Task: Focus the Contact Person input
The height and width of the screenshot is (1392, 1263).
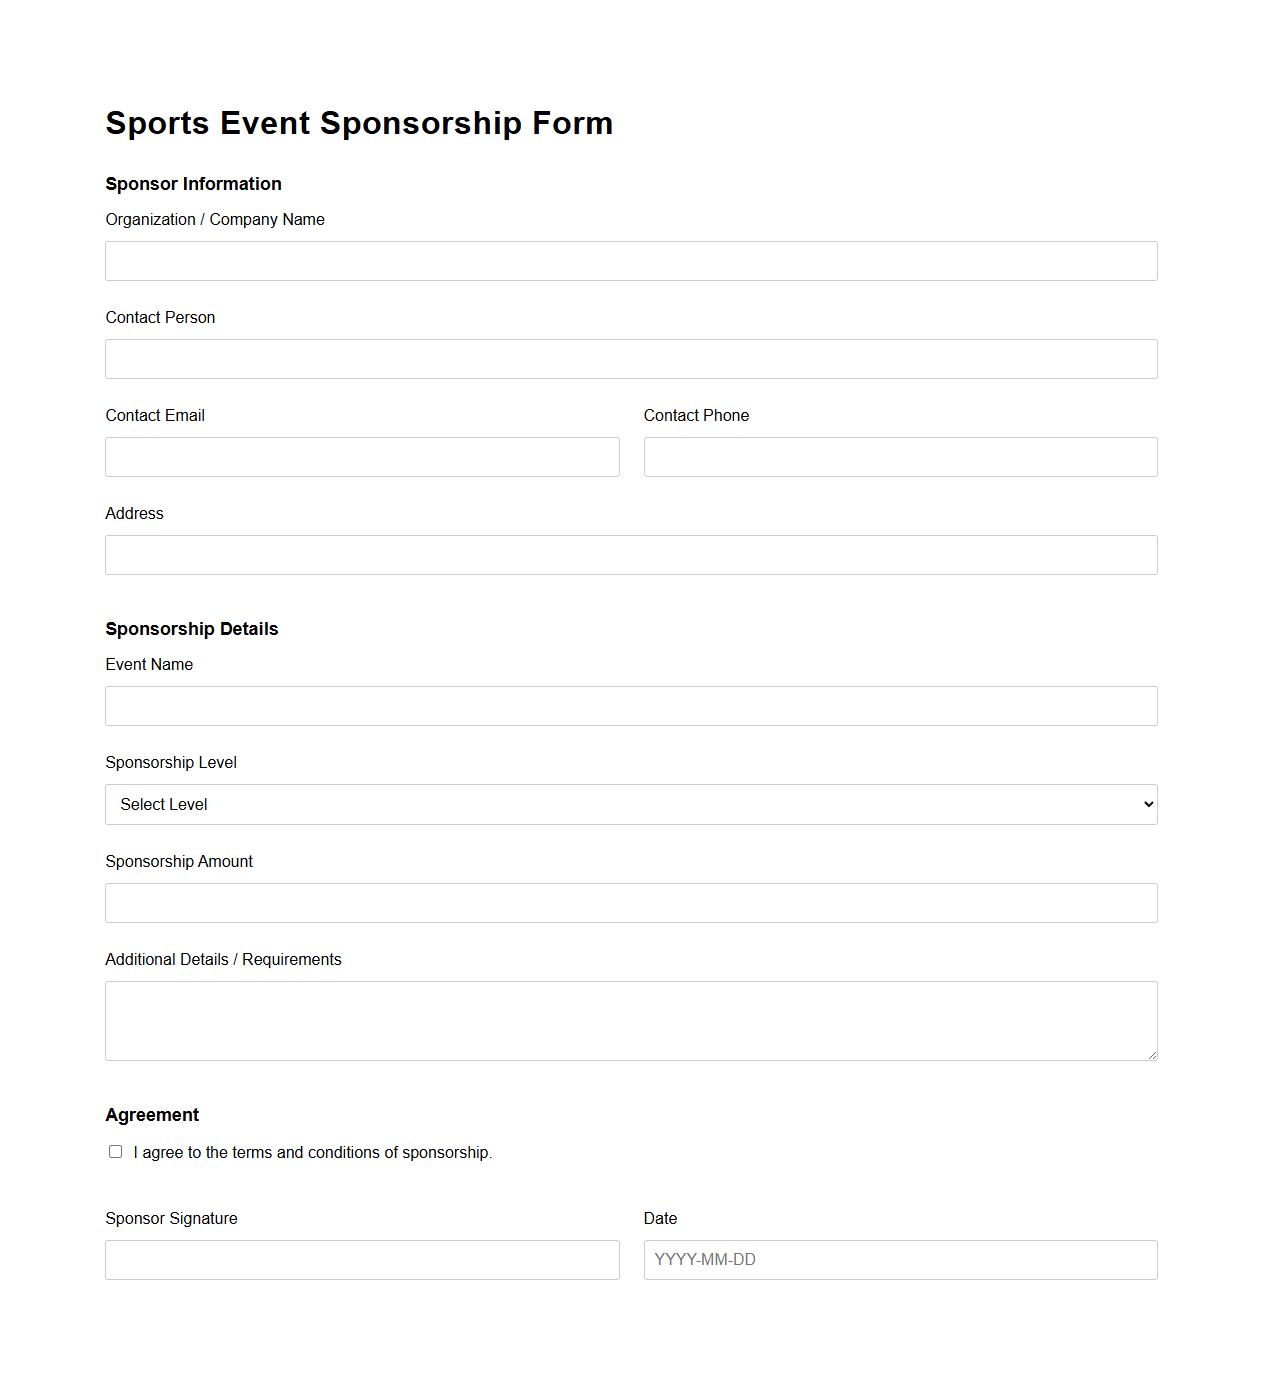Action: [630, 359]
